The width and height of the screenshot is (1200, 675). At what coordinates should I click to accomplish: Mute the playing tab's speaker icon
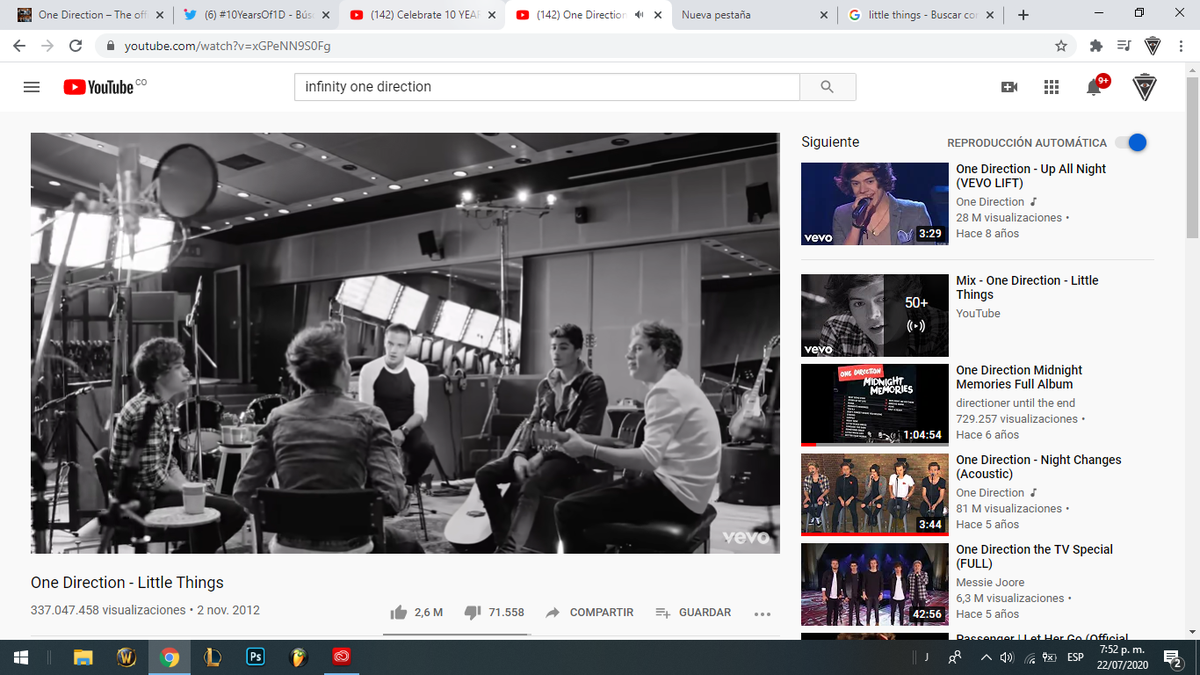[x=639, y=15]
